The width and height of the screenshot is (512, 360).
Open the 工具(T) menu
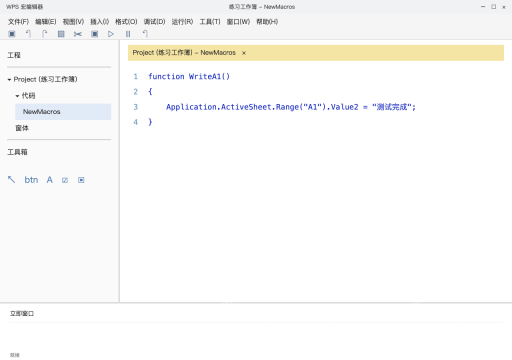[210, 22]
